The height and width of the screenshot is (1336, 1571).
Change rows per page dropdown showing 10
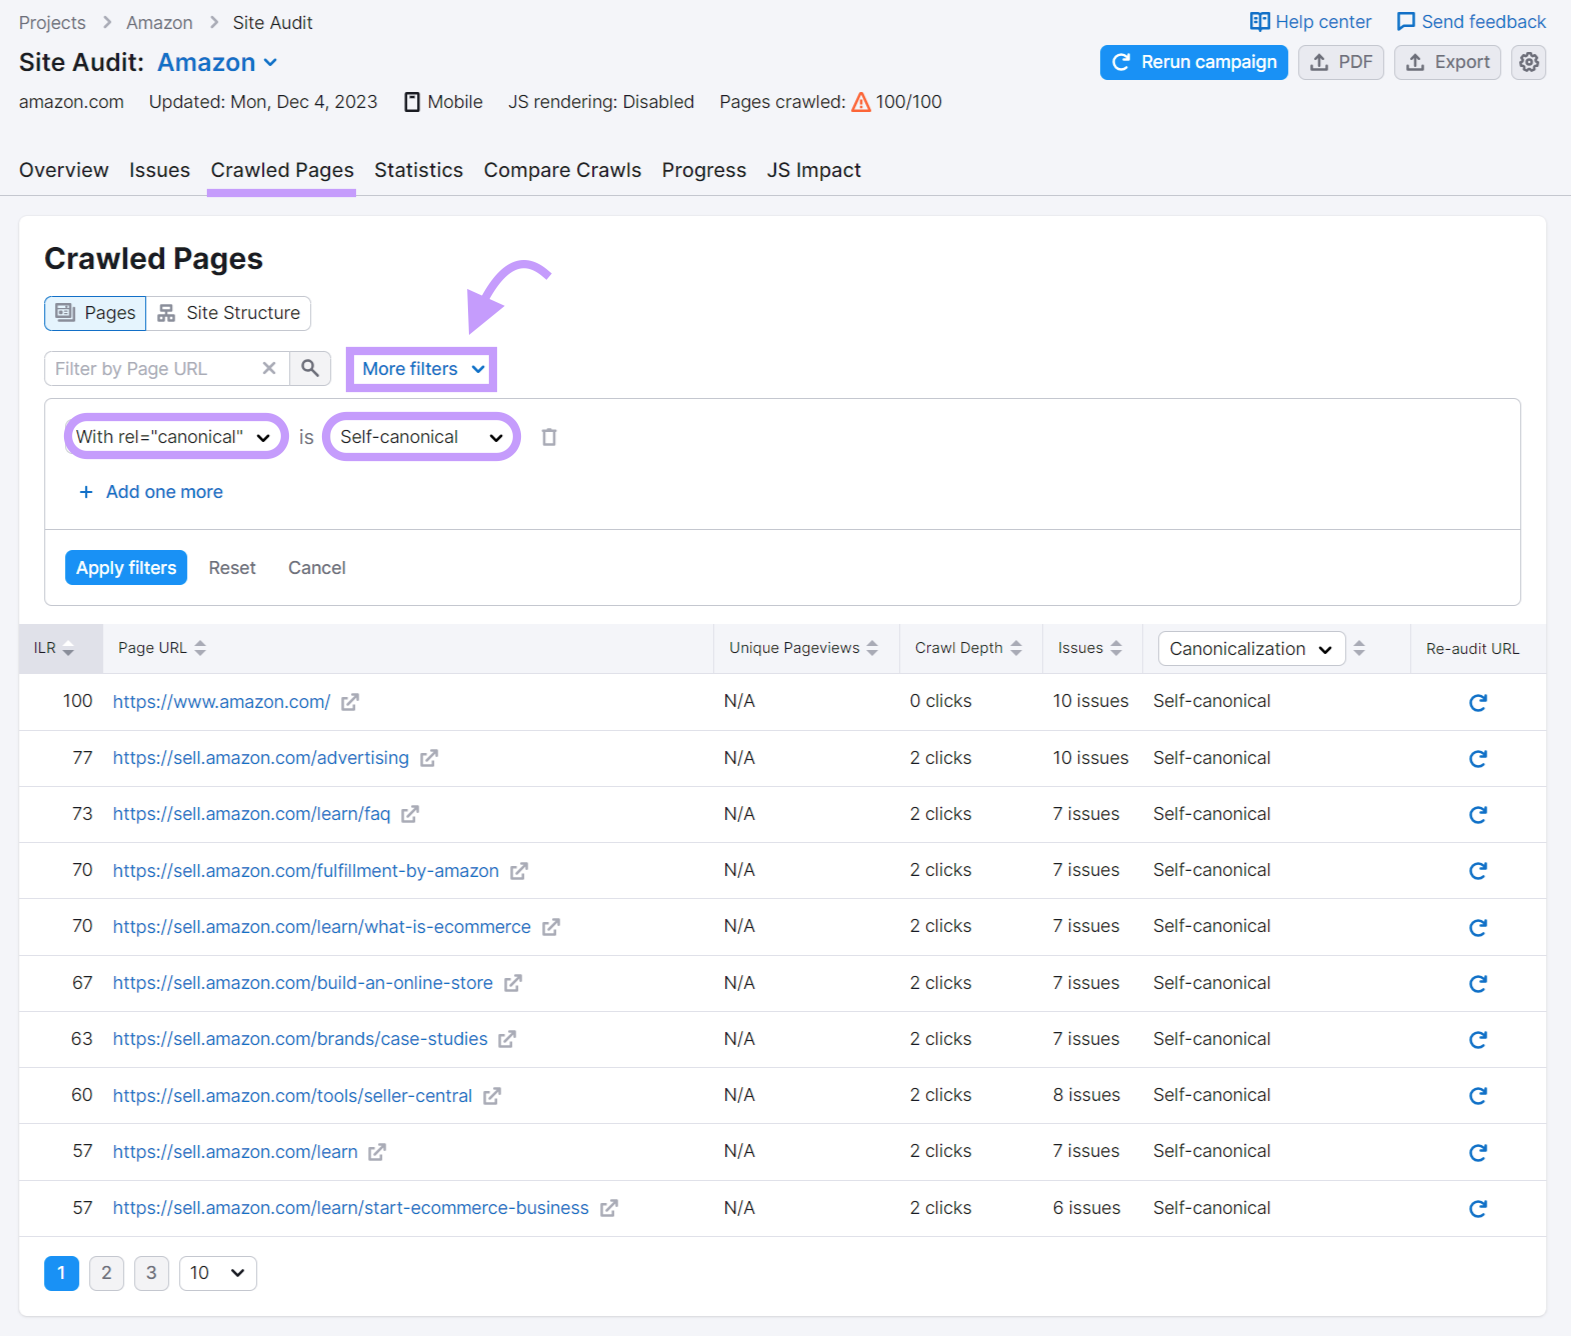point(218,1273)
